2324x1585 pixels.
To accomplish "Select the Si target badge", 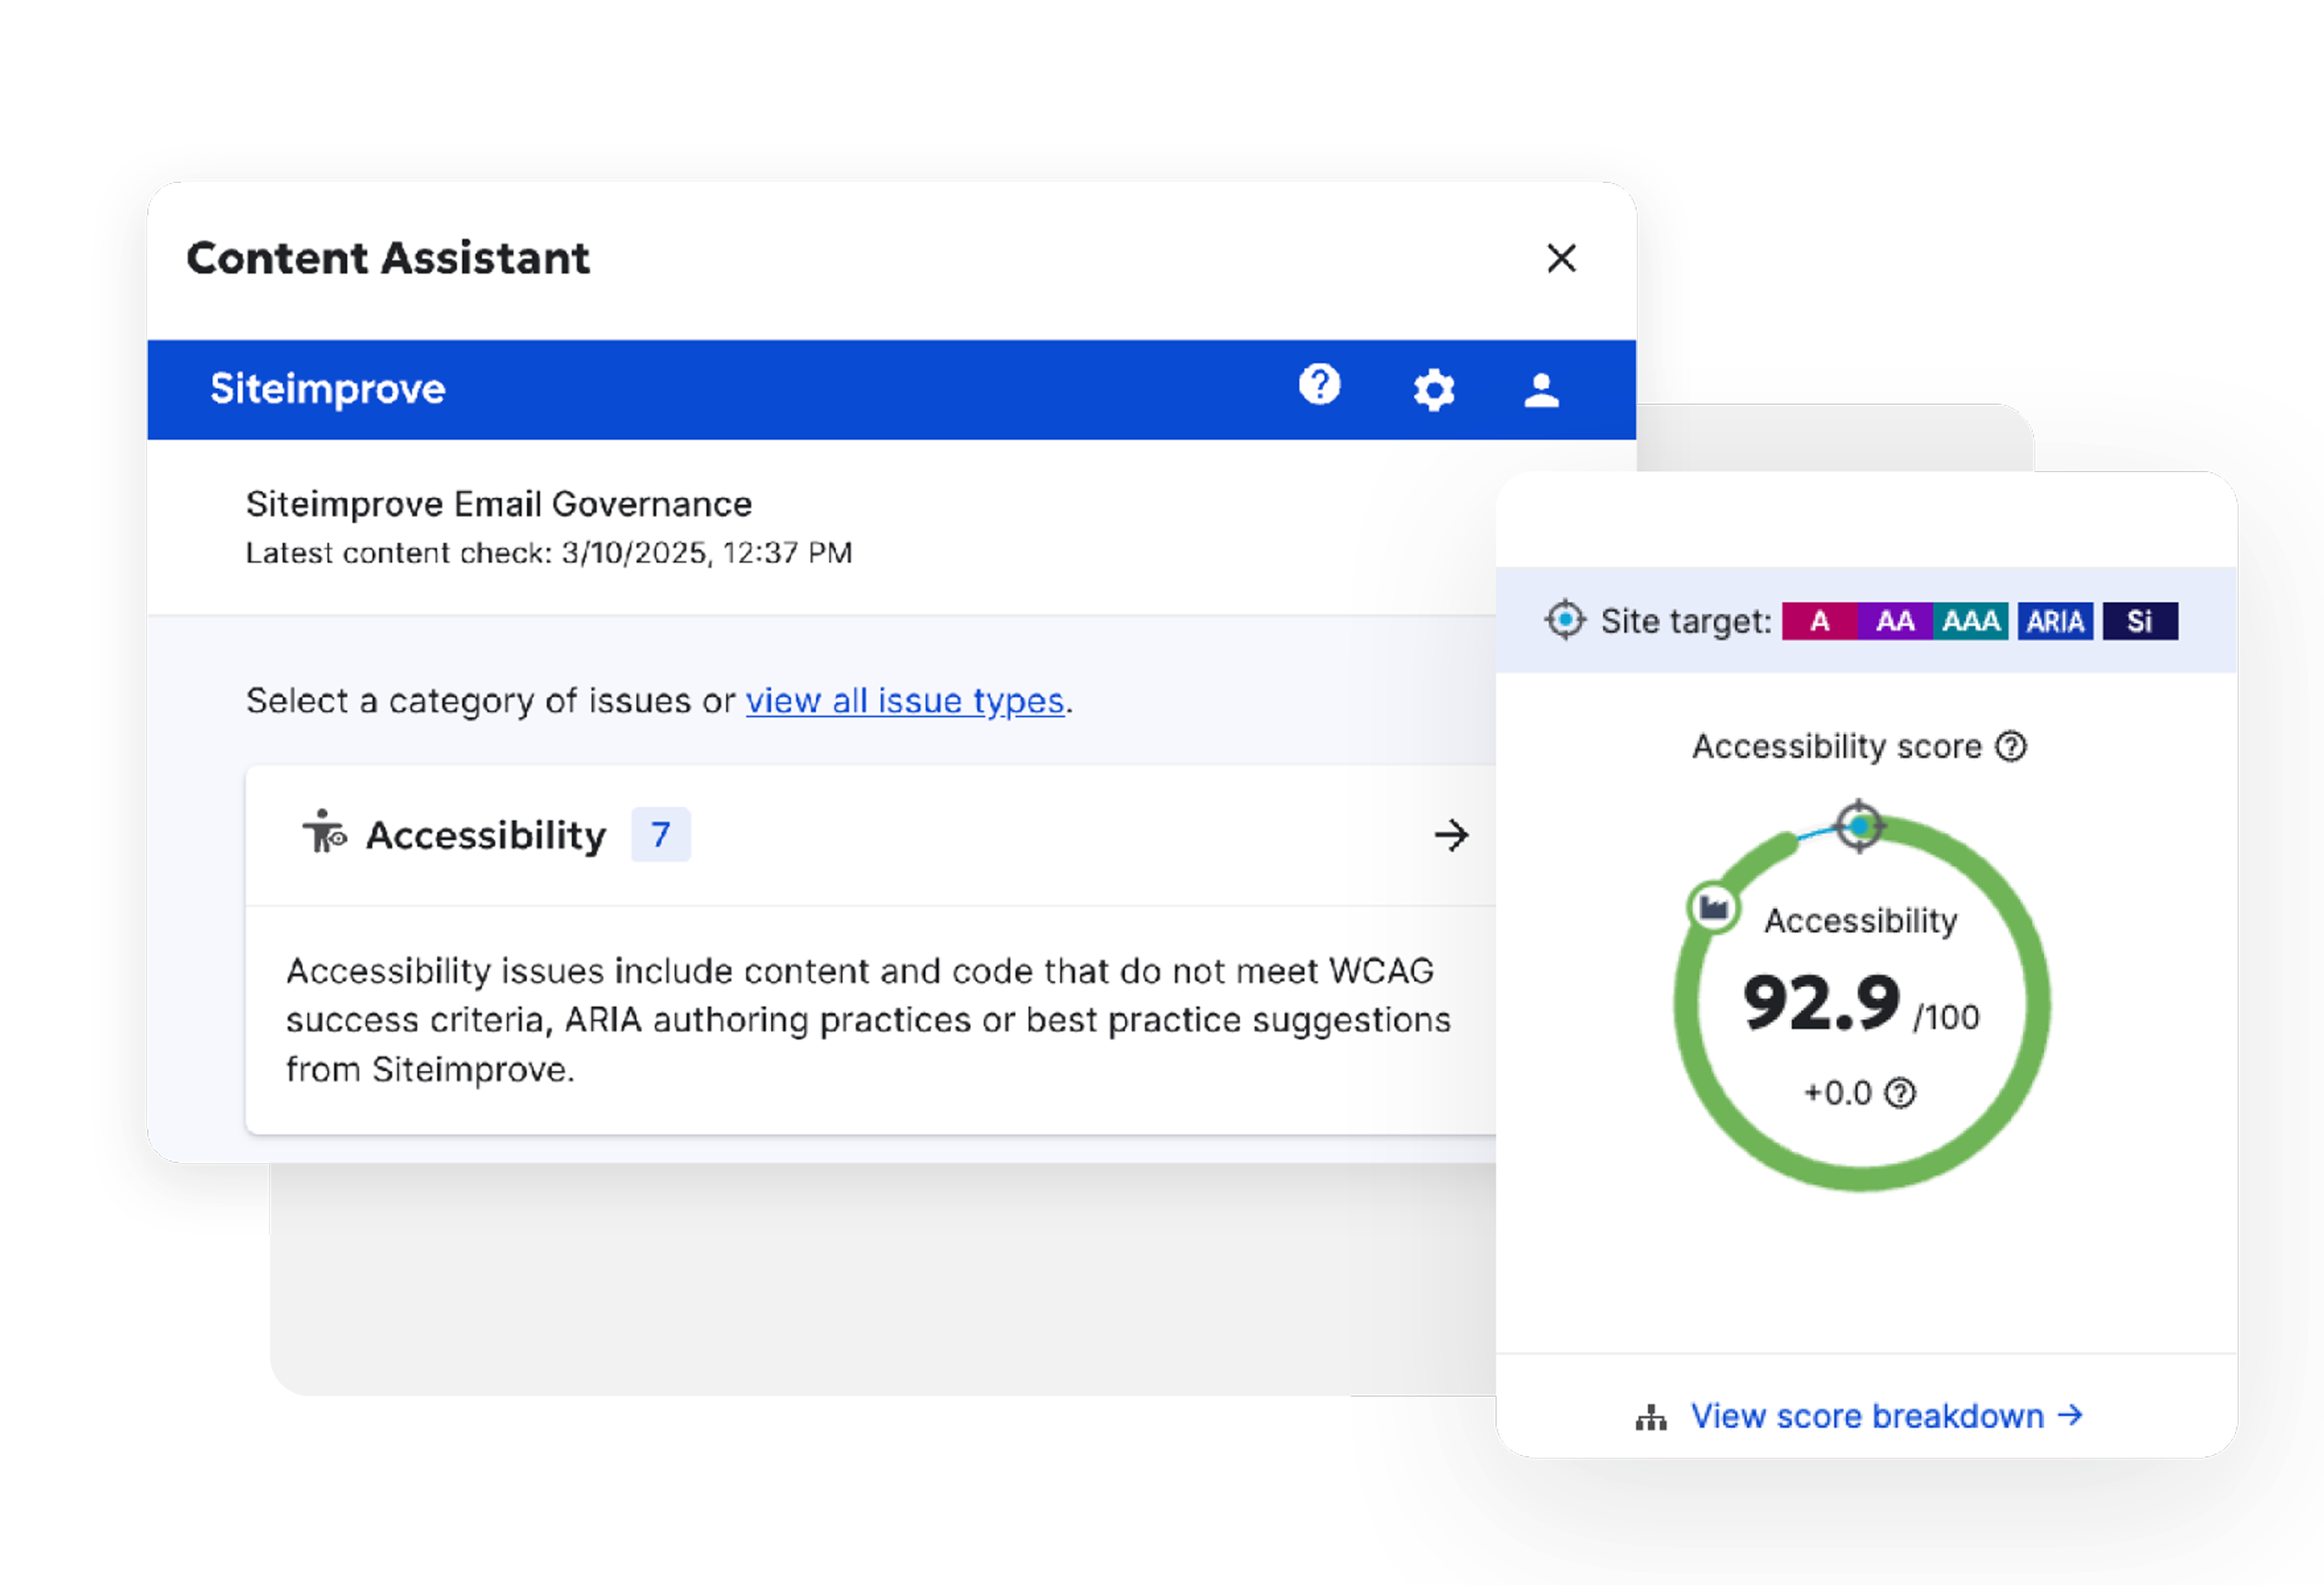I will tap(2139, 621).
